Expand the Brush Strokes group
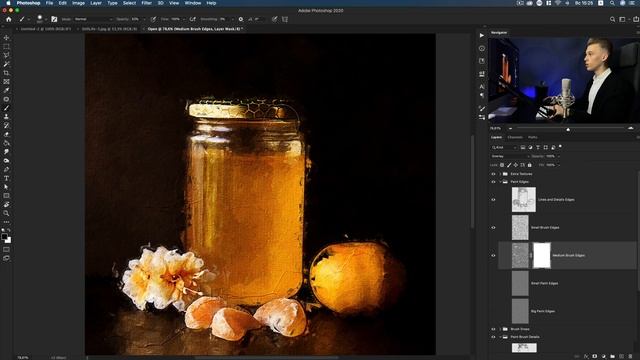Viewport: 640px width, 360px height. (x=500, y=329)
